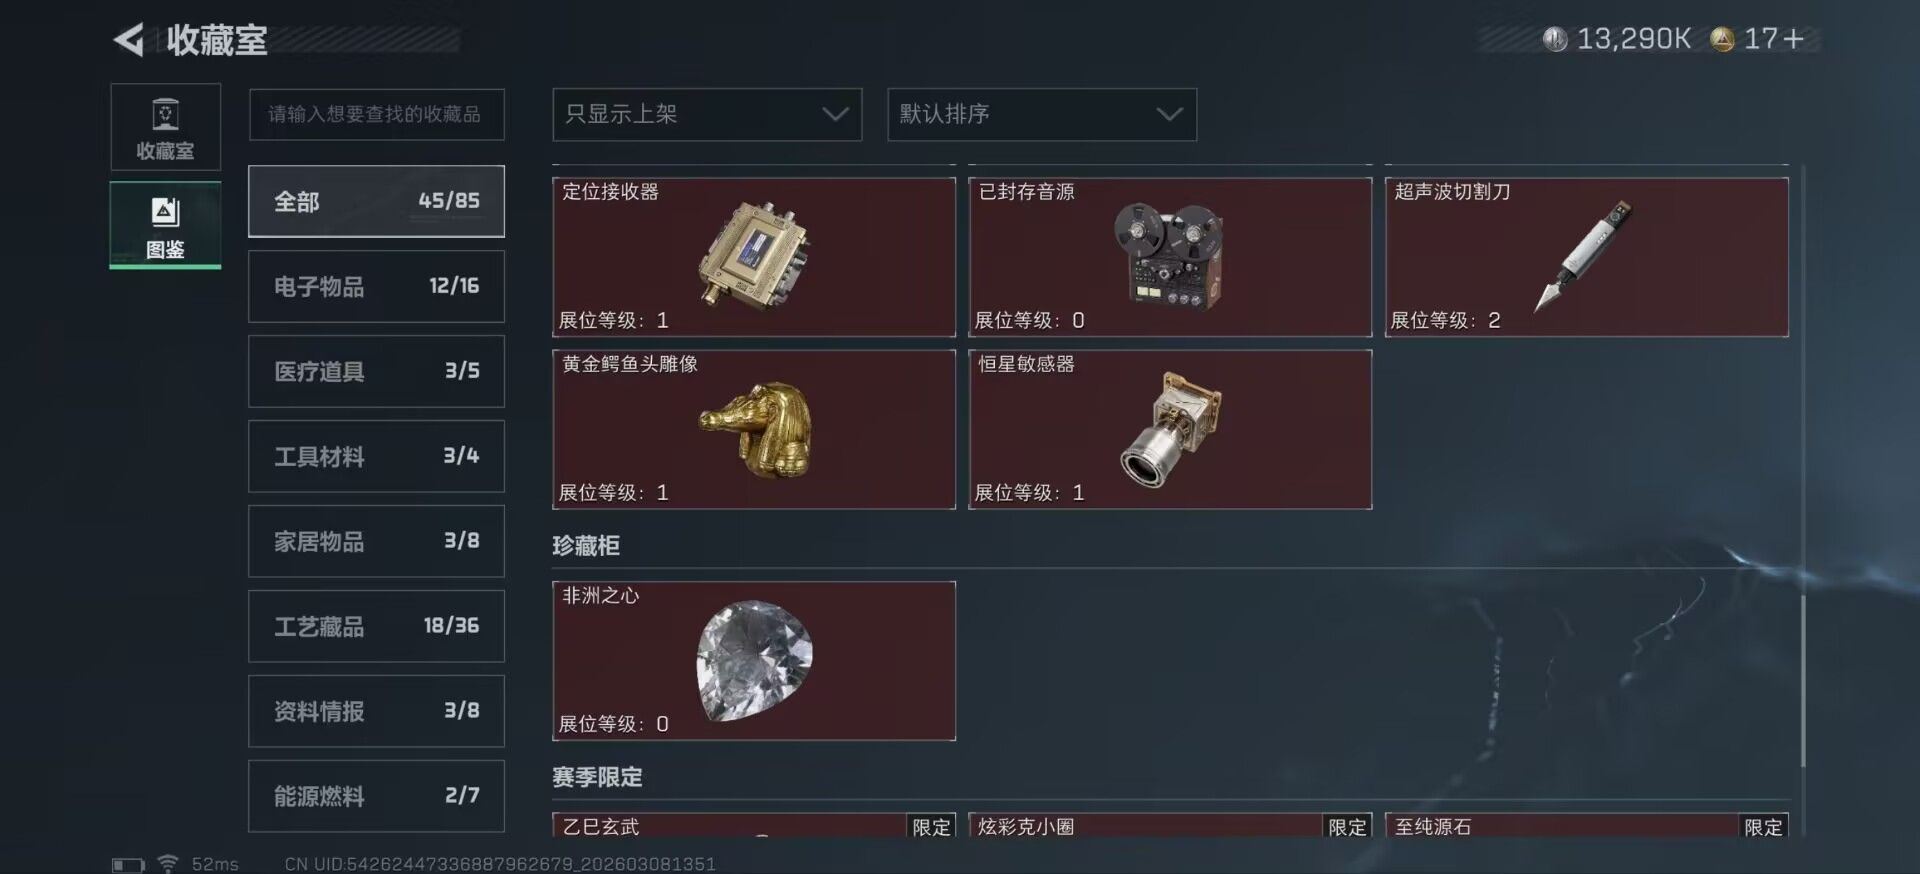Select the 已封存音源 tape recorder image
Image resolution: width=1920 pixels, height=874 pixels.
pyautogui.click(x=1168, y=254)
